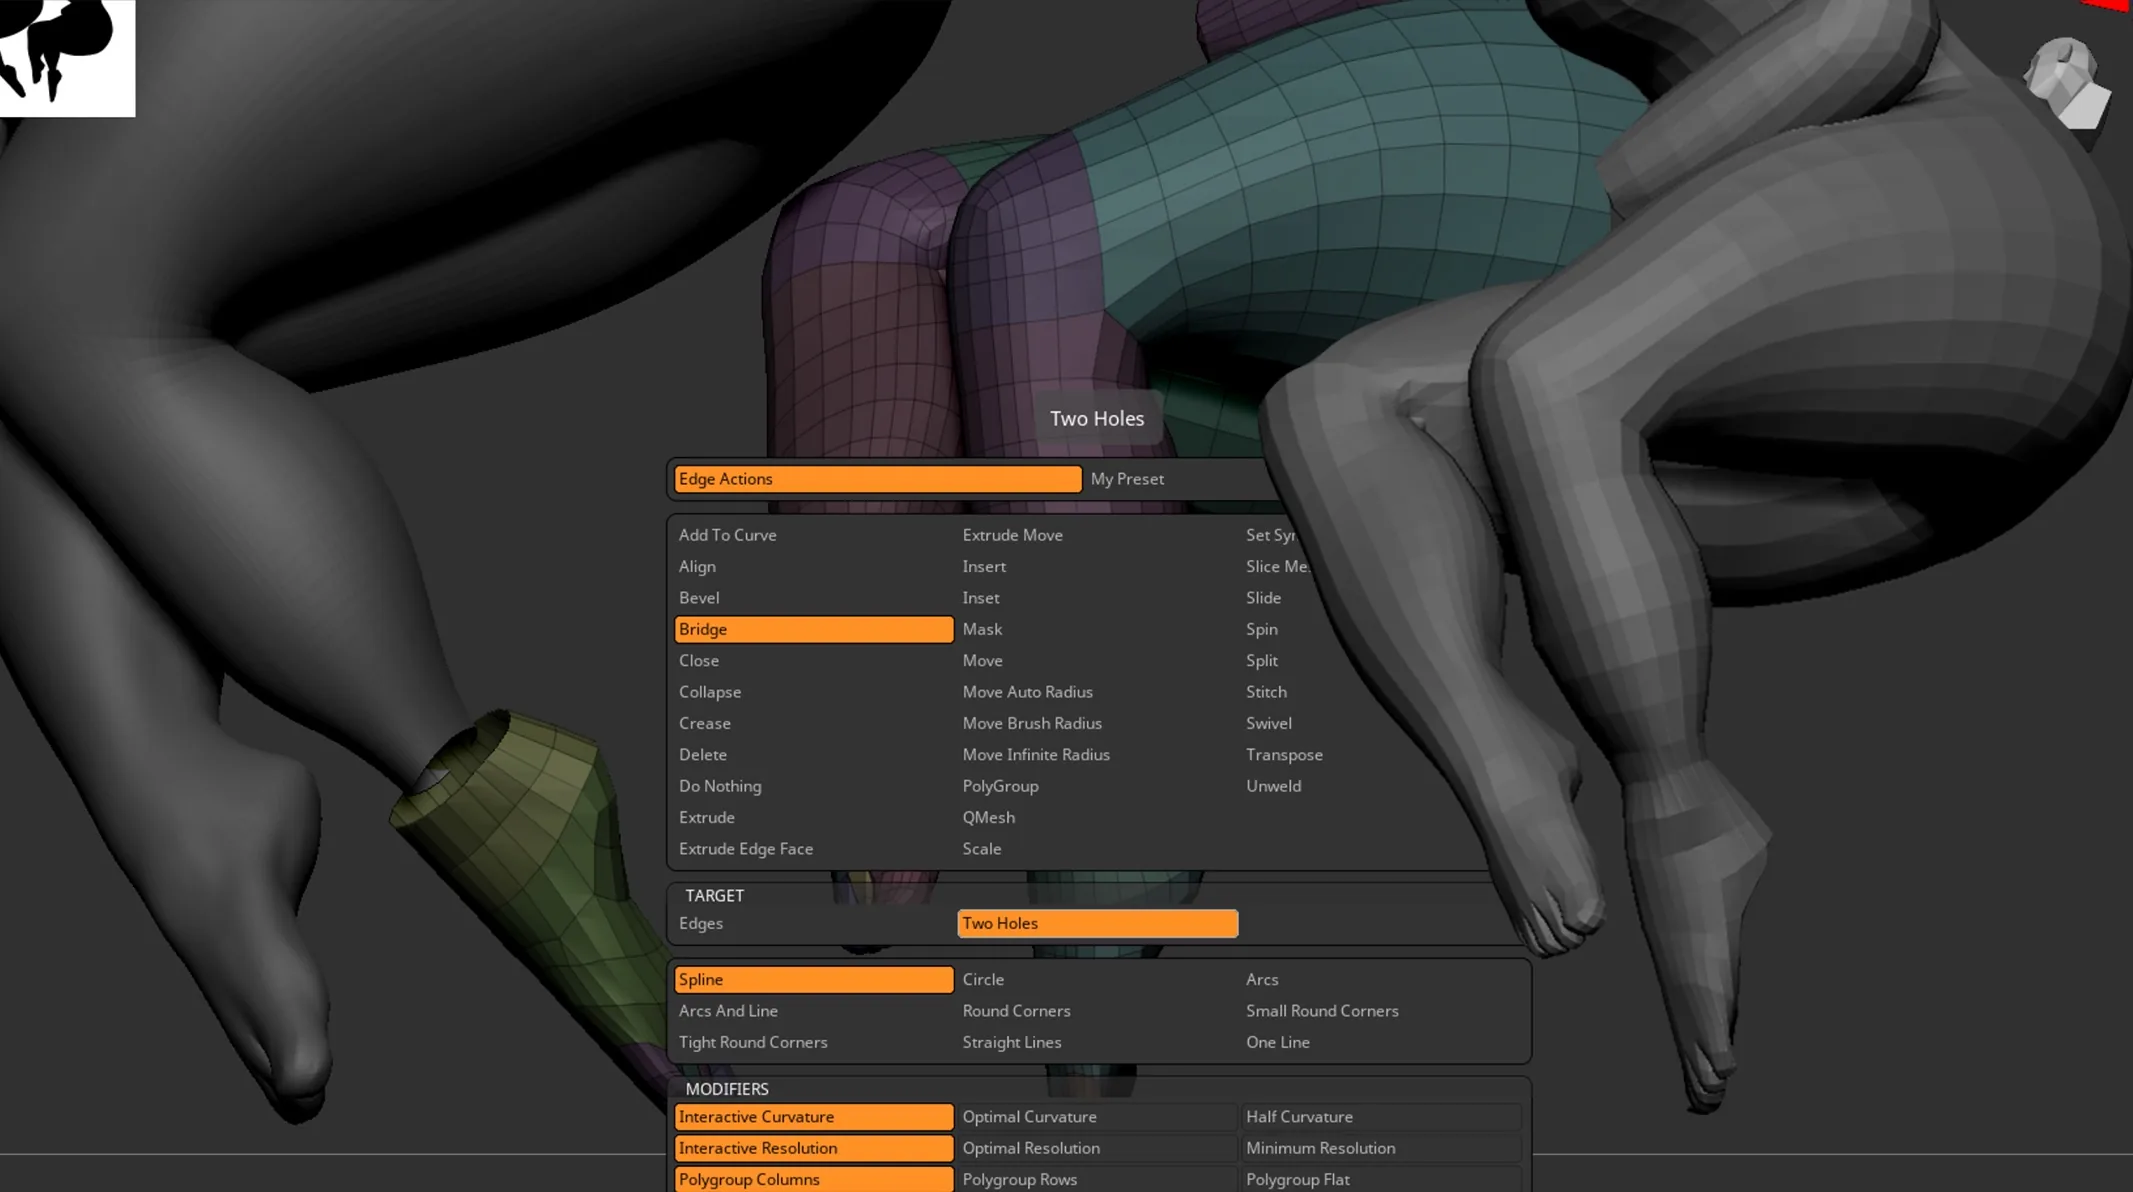Image resolution: width=2133 pixels, height=1192 pixels.
Task: Choose Arcs And Line option
Action: point(728,1011)
